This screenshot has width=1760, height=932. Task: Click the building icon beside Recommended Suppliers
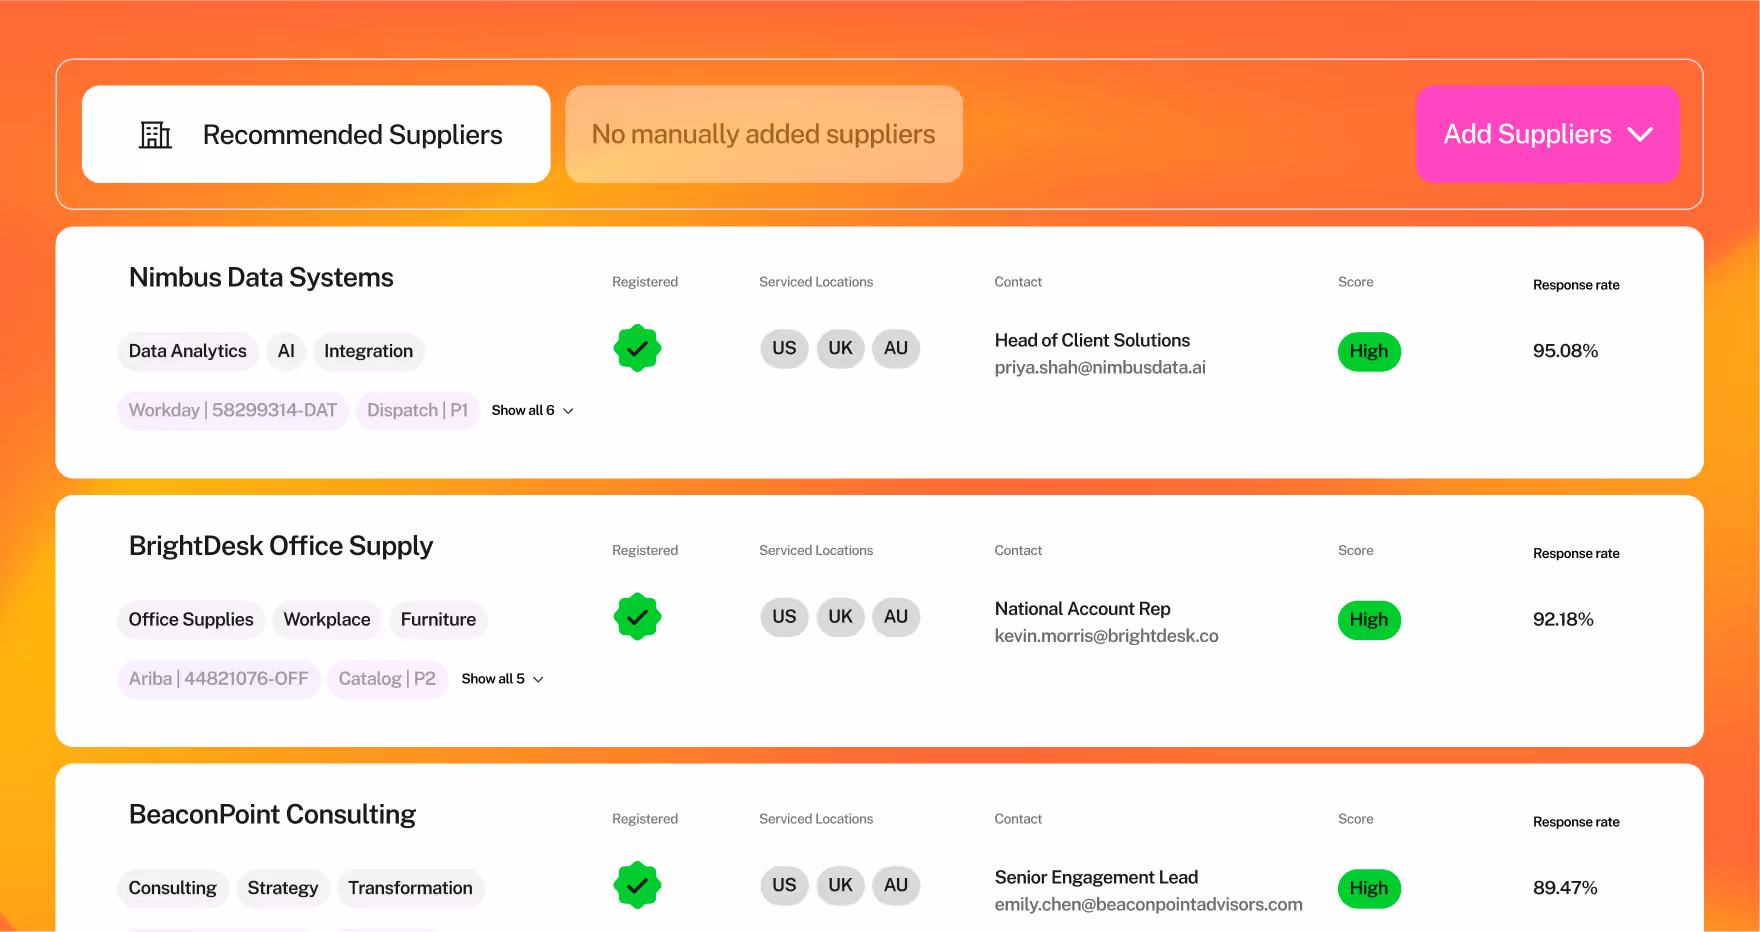[x=155, y=134]
